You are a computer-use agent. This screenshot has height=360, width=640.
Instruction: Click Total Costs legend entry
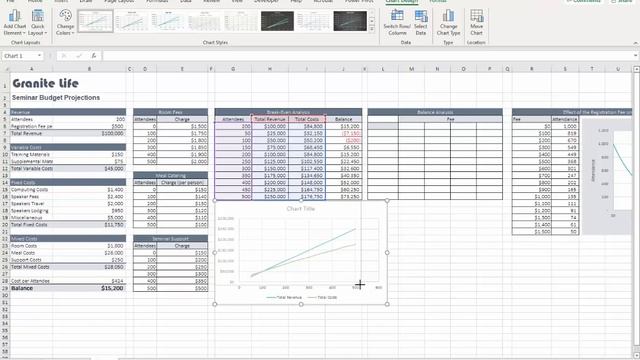(322, 297)
